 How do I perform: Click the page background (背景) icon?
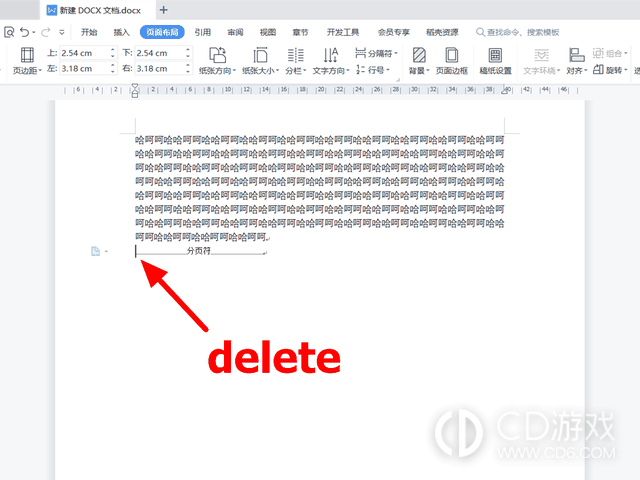pyautogui.click(x=416, y=55)
